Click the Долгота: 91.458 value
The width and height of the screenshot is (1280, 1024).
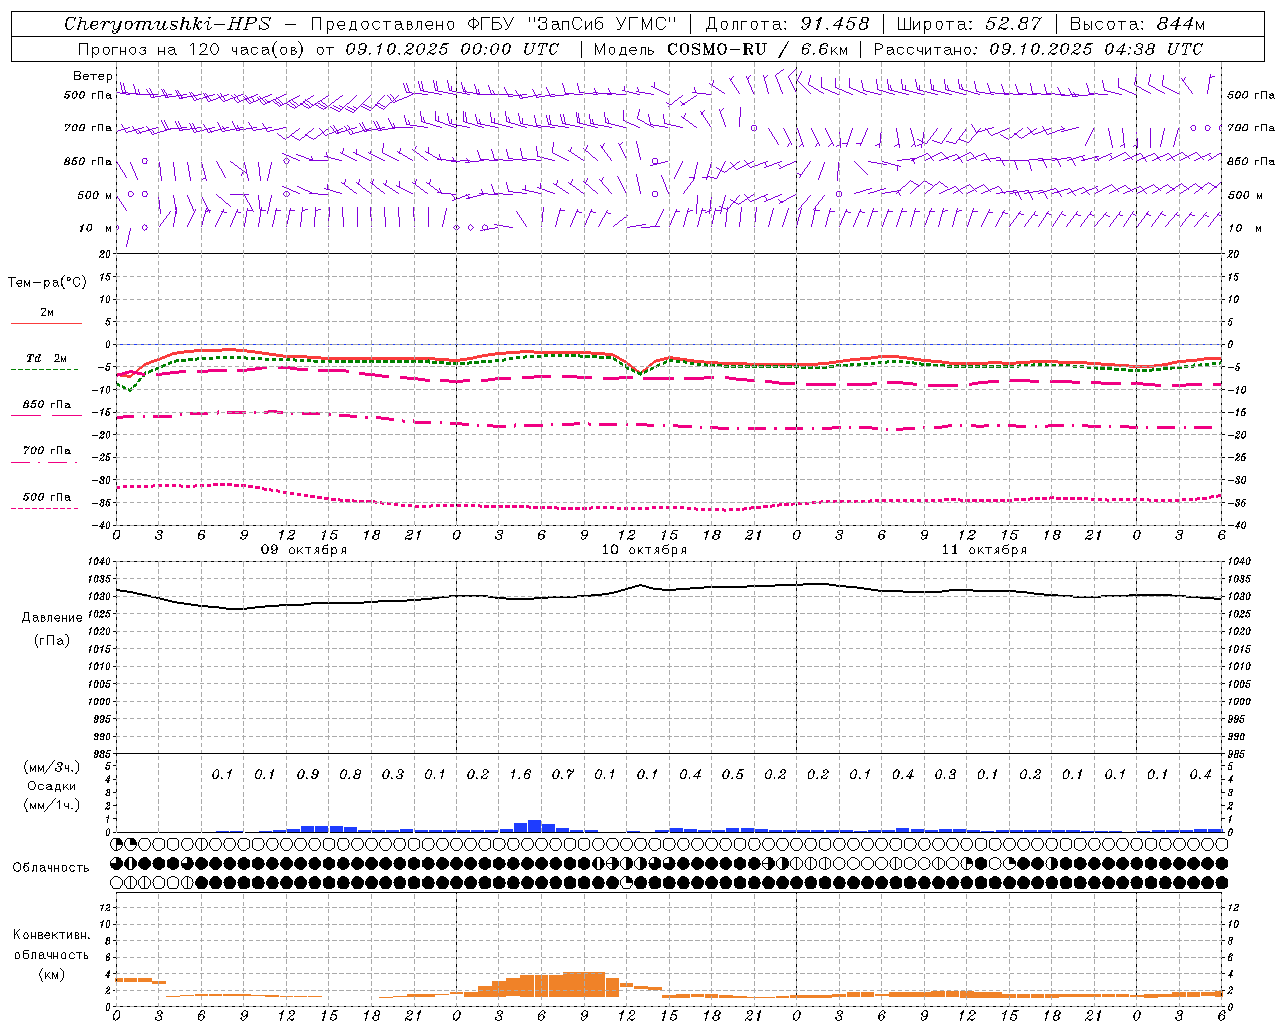point(787,24)
